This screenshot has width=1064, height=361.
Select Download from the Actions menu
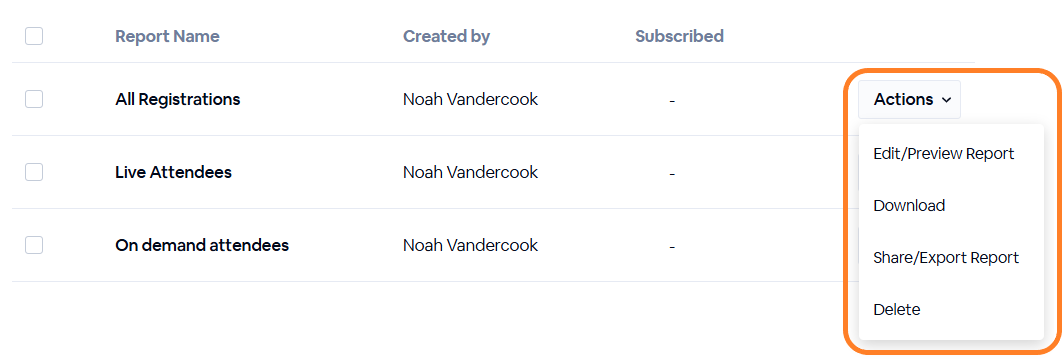[x=909, y=206]
